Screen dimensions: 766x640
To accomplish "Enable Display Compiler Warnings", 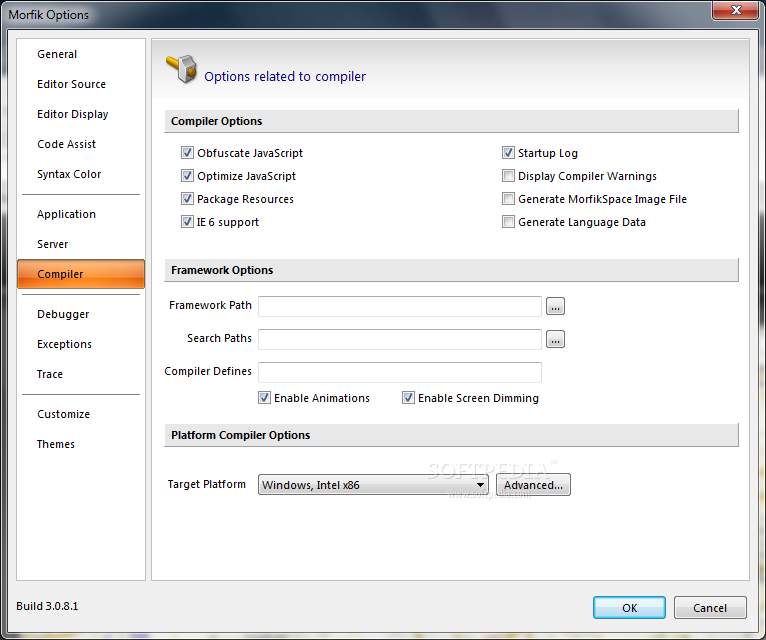I will coord(508,175).
